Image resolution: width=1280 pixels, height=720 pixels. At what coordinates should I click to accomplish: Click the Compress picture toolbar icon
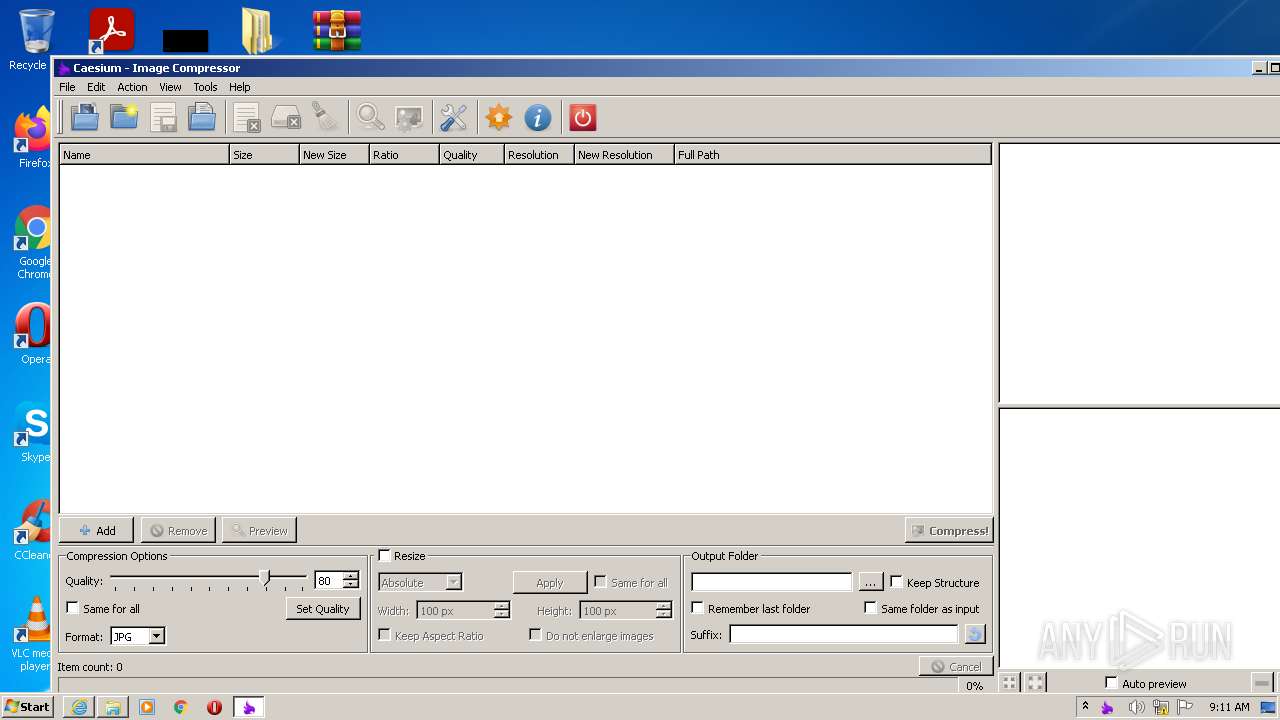[x=409, y=118]
